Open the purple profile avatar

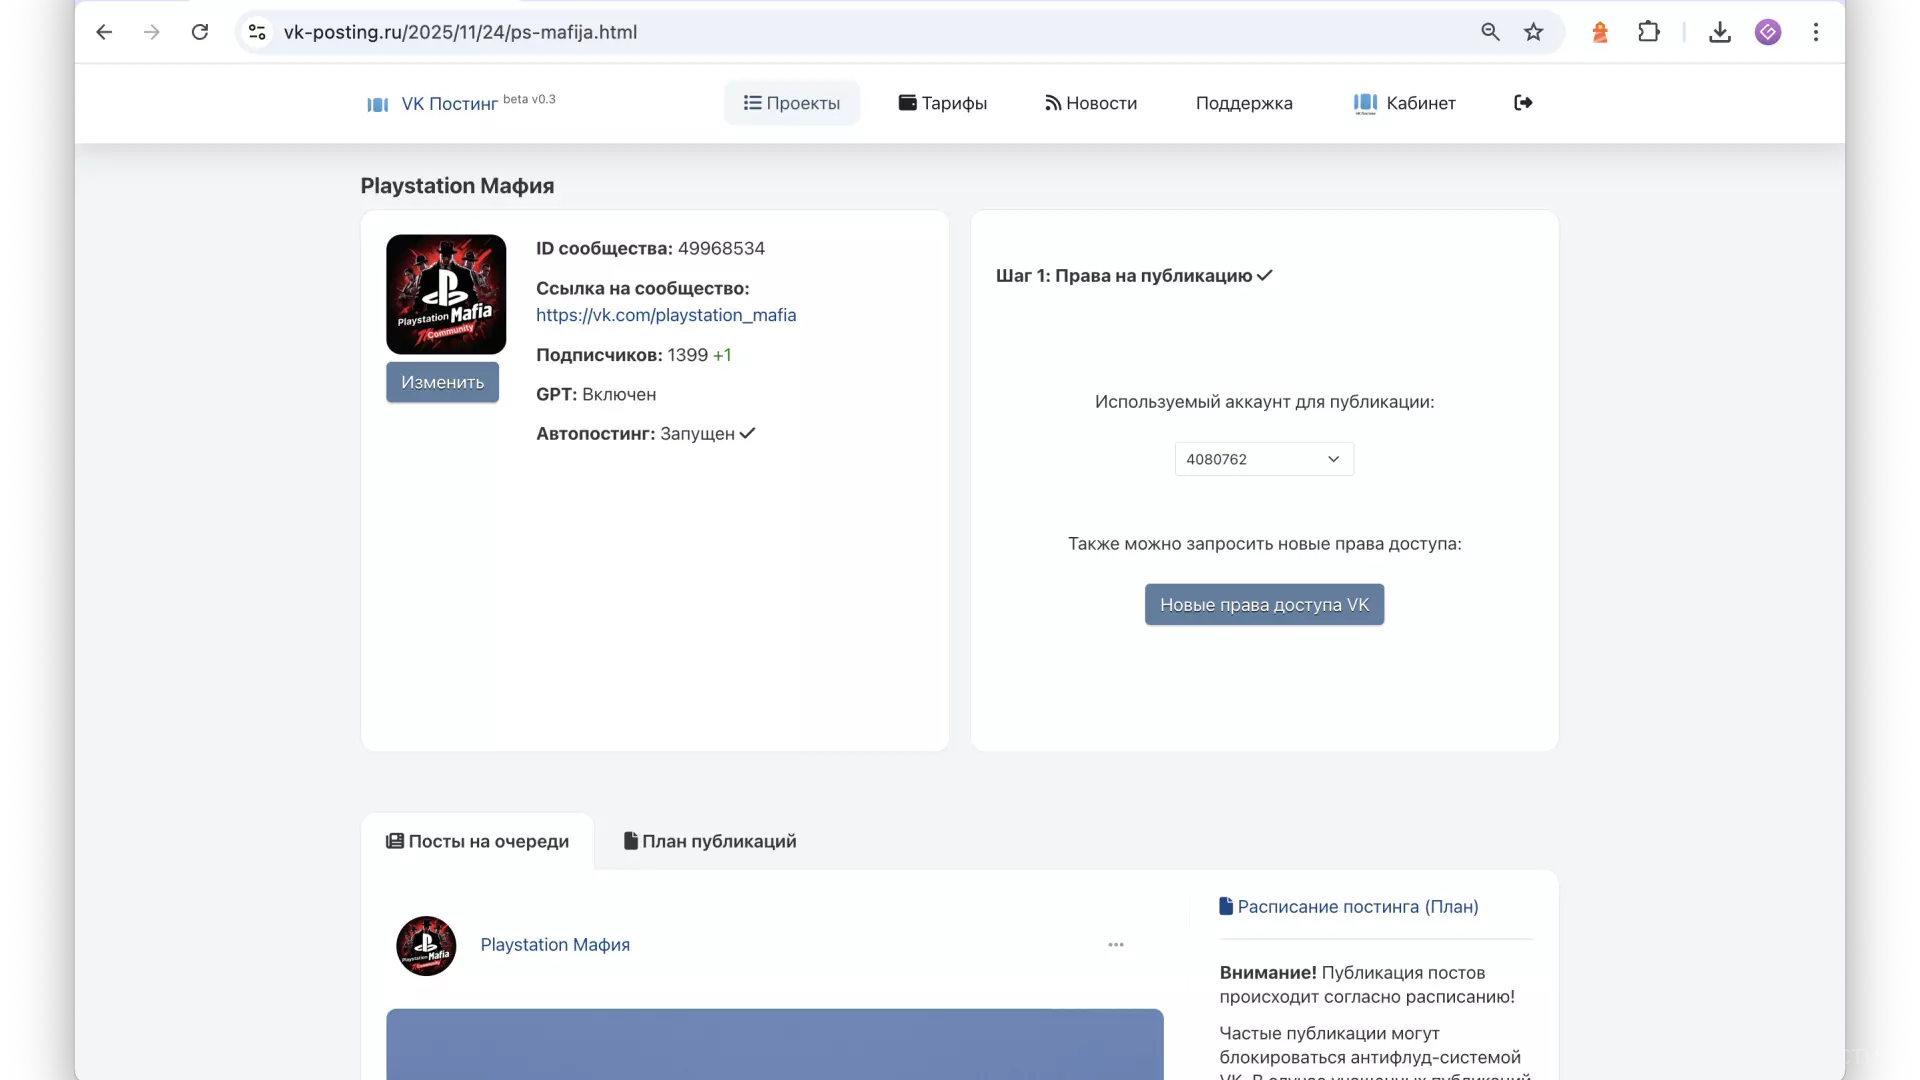1768,32
